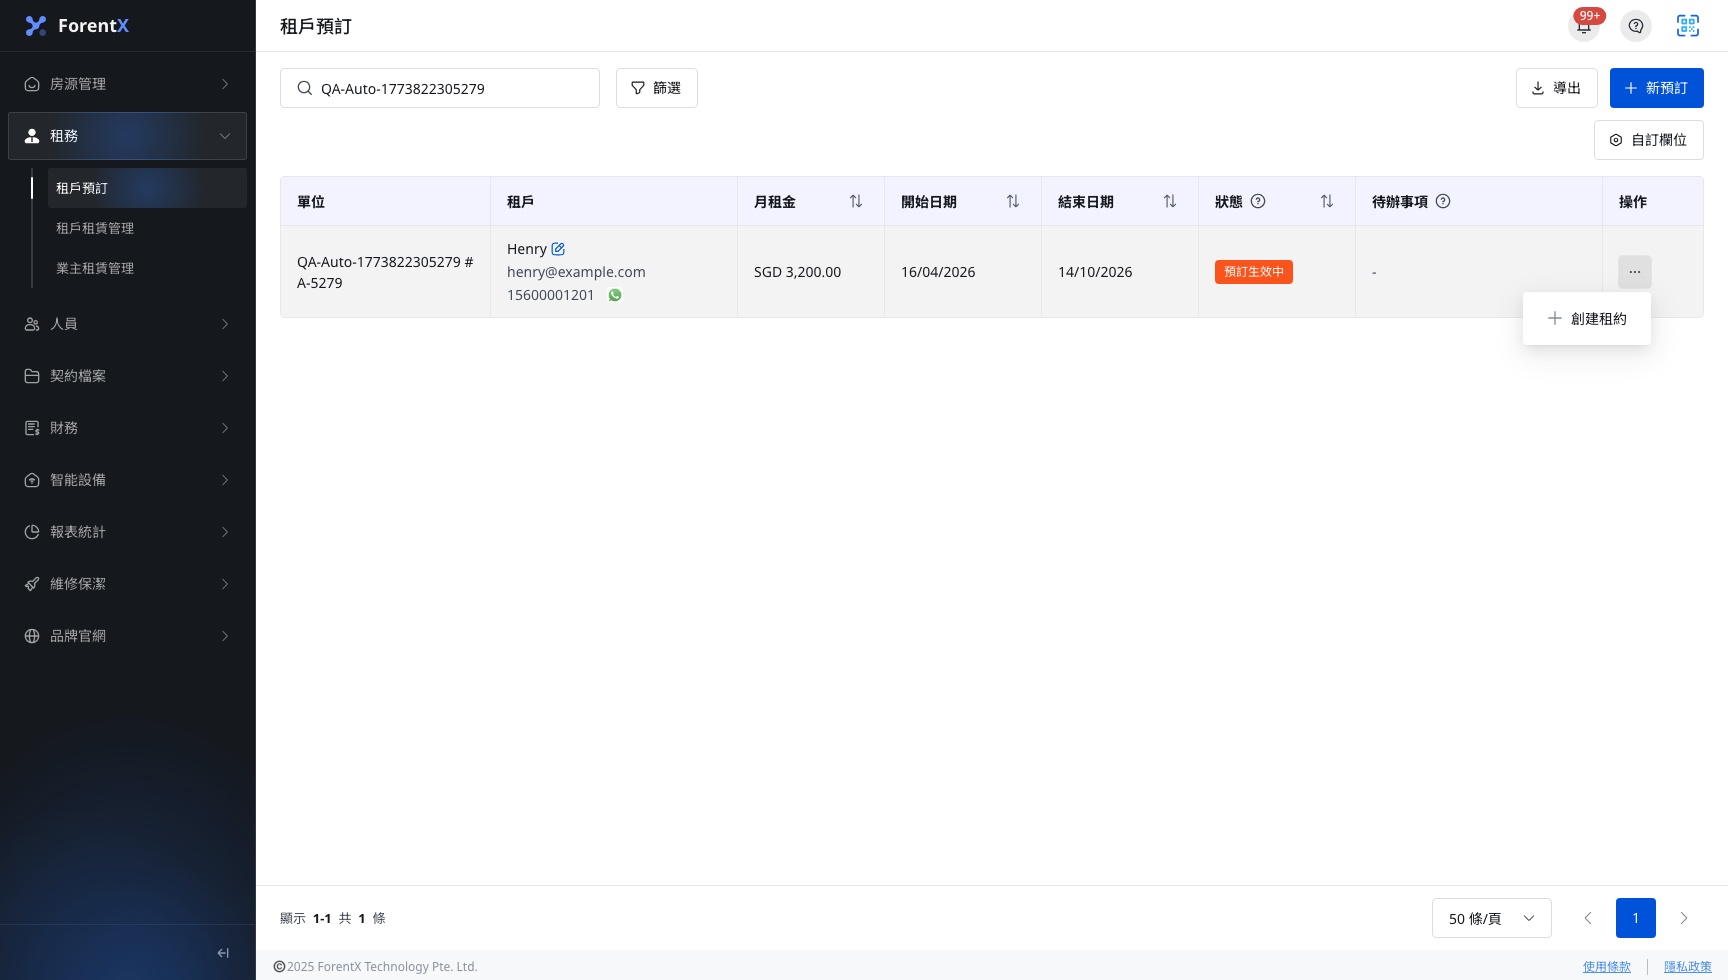This screenshot has height=980, width=1728.
Task: Open the 使用條款 link
Action: (1607, 967)
